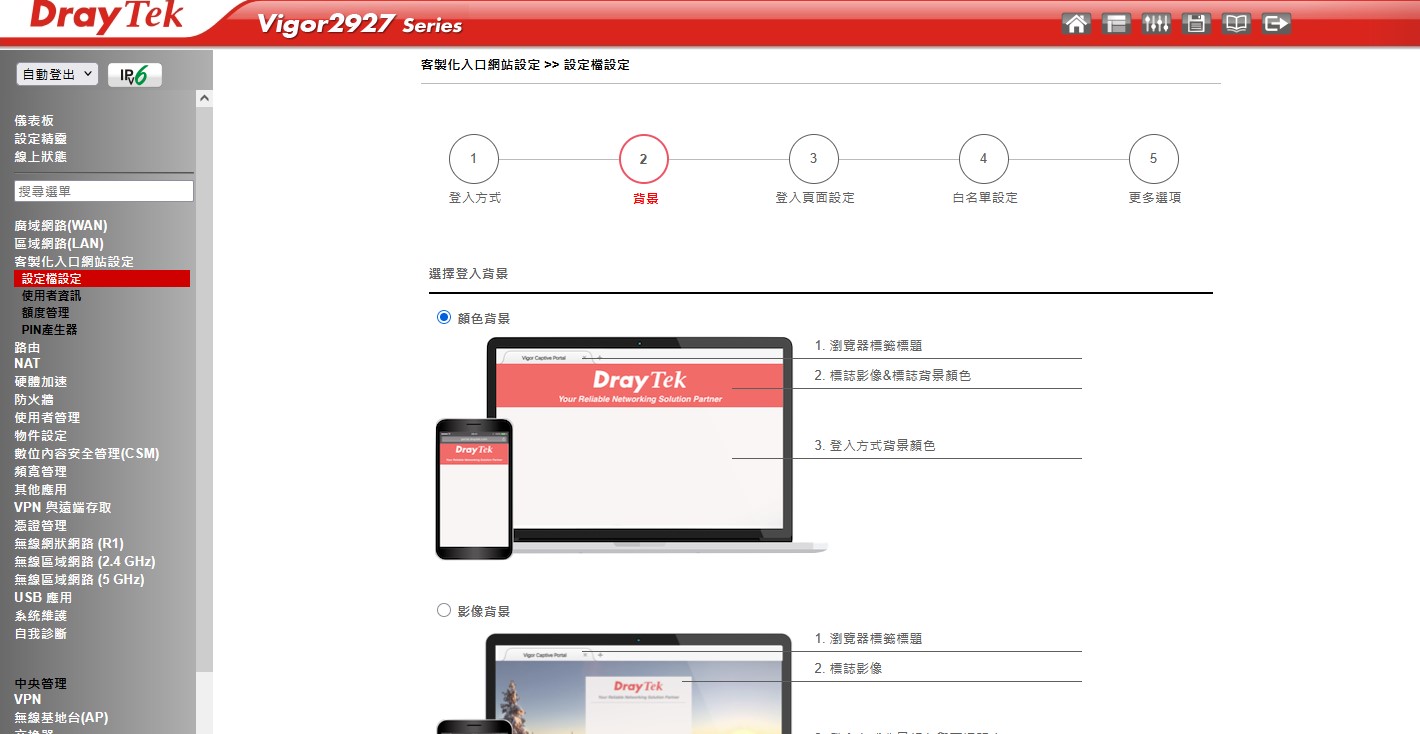The width and height of the screenshot is (1420, 734).
Task: Open 使用者資訊 submenu item
Action: click(x=52, y=296)
